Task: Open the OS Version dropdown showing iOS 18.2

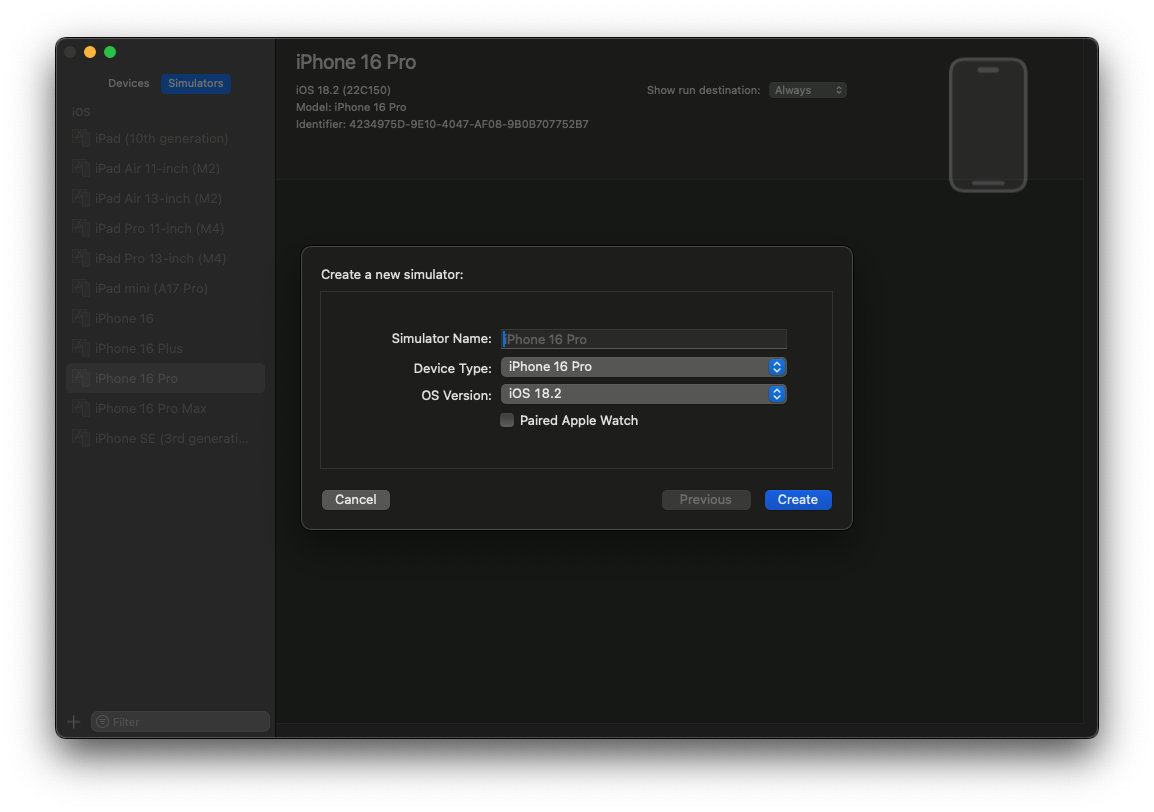Action: click(x=643, y=393)
